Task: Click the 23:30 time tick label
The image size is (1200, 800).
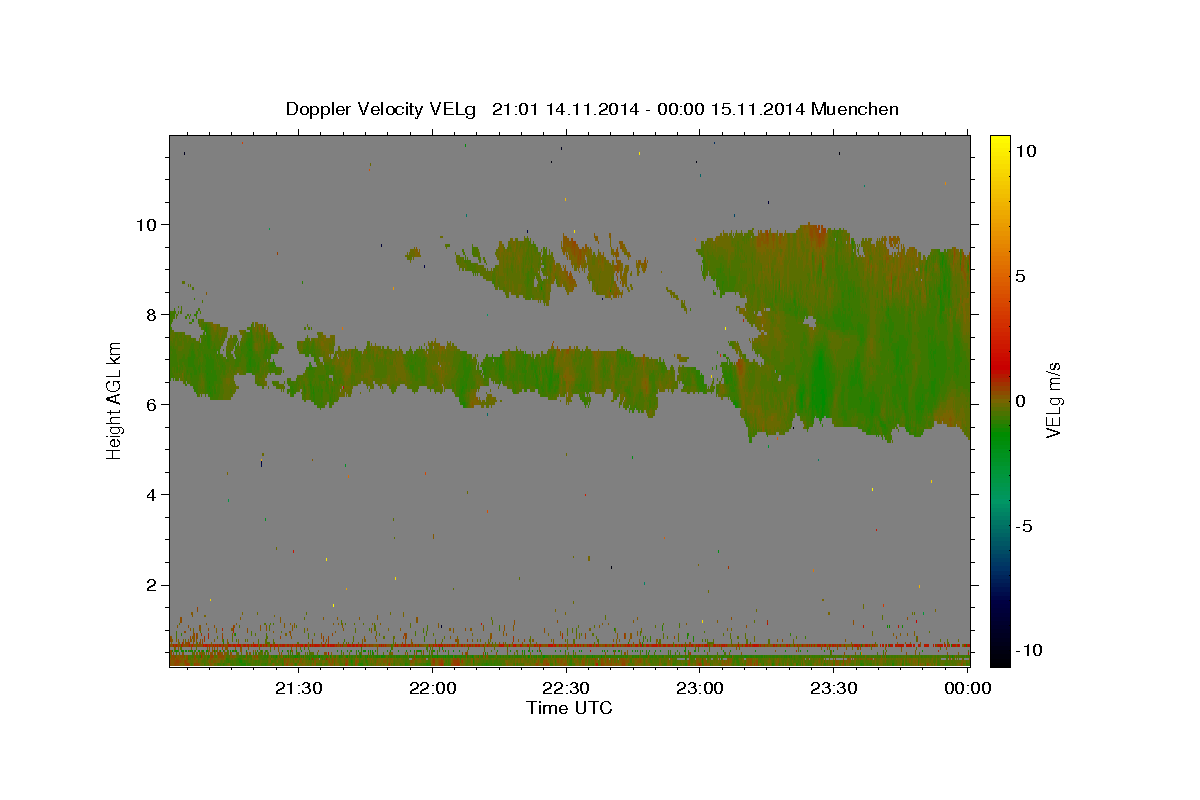Action: click(x=833, y=688)
